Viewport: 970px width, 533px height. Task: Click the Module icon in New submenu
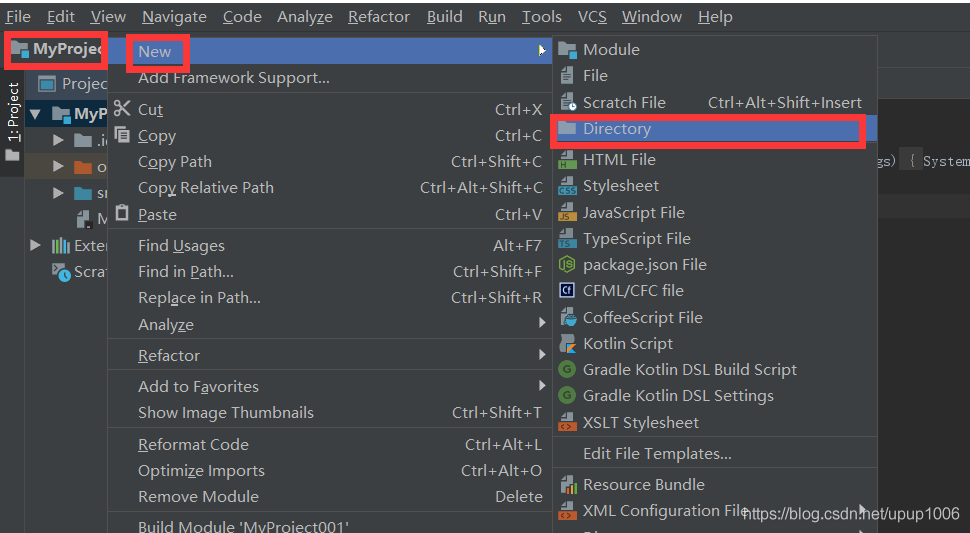tap(568, 50)
